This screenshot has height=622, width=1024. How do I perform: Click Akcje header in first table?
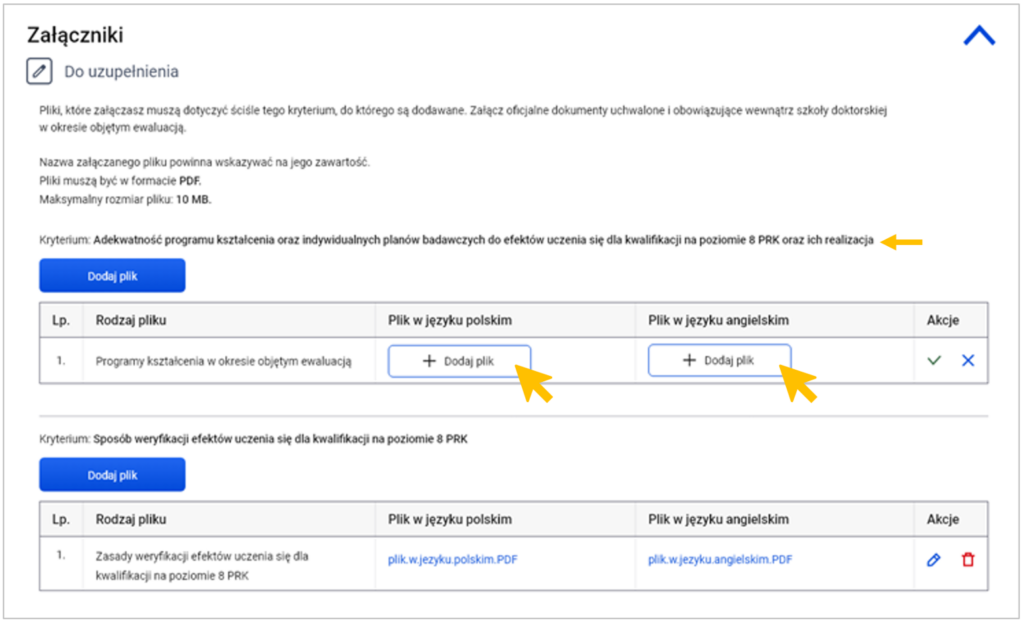coord(942,320)
